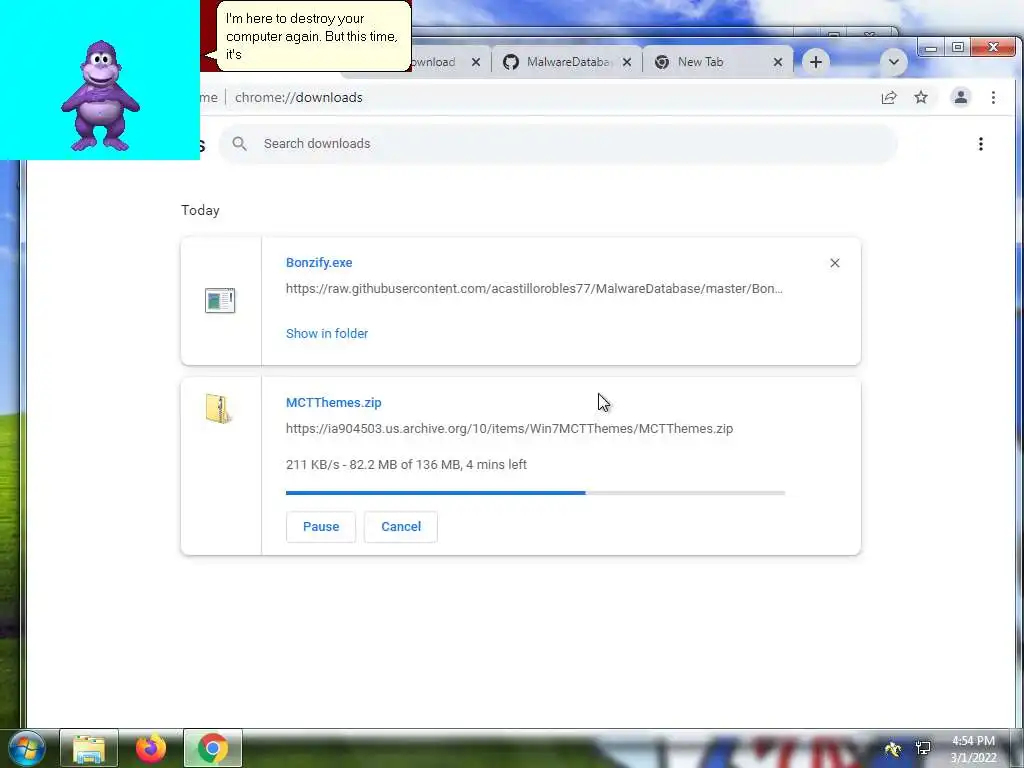
Task: Launch Firefox from the taskbar
Action: click(151, 748)
